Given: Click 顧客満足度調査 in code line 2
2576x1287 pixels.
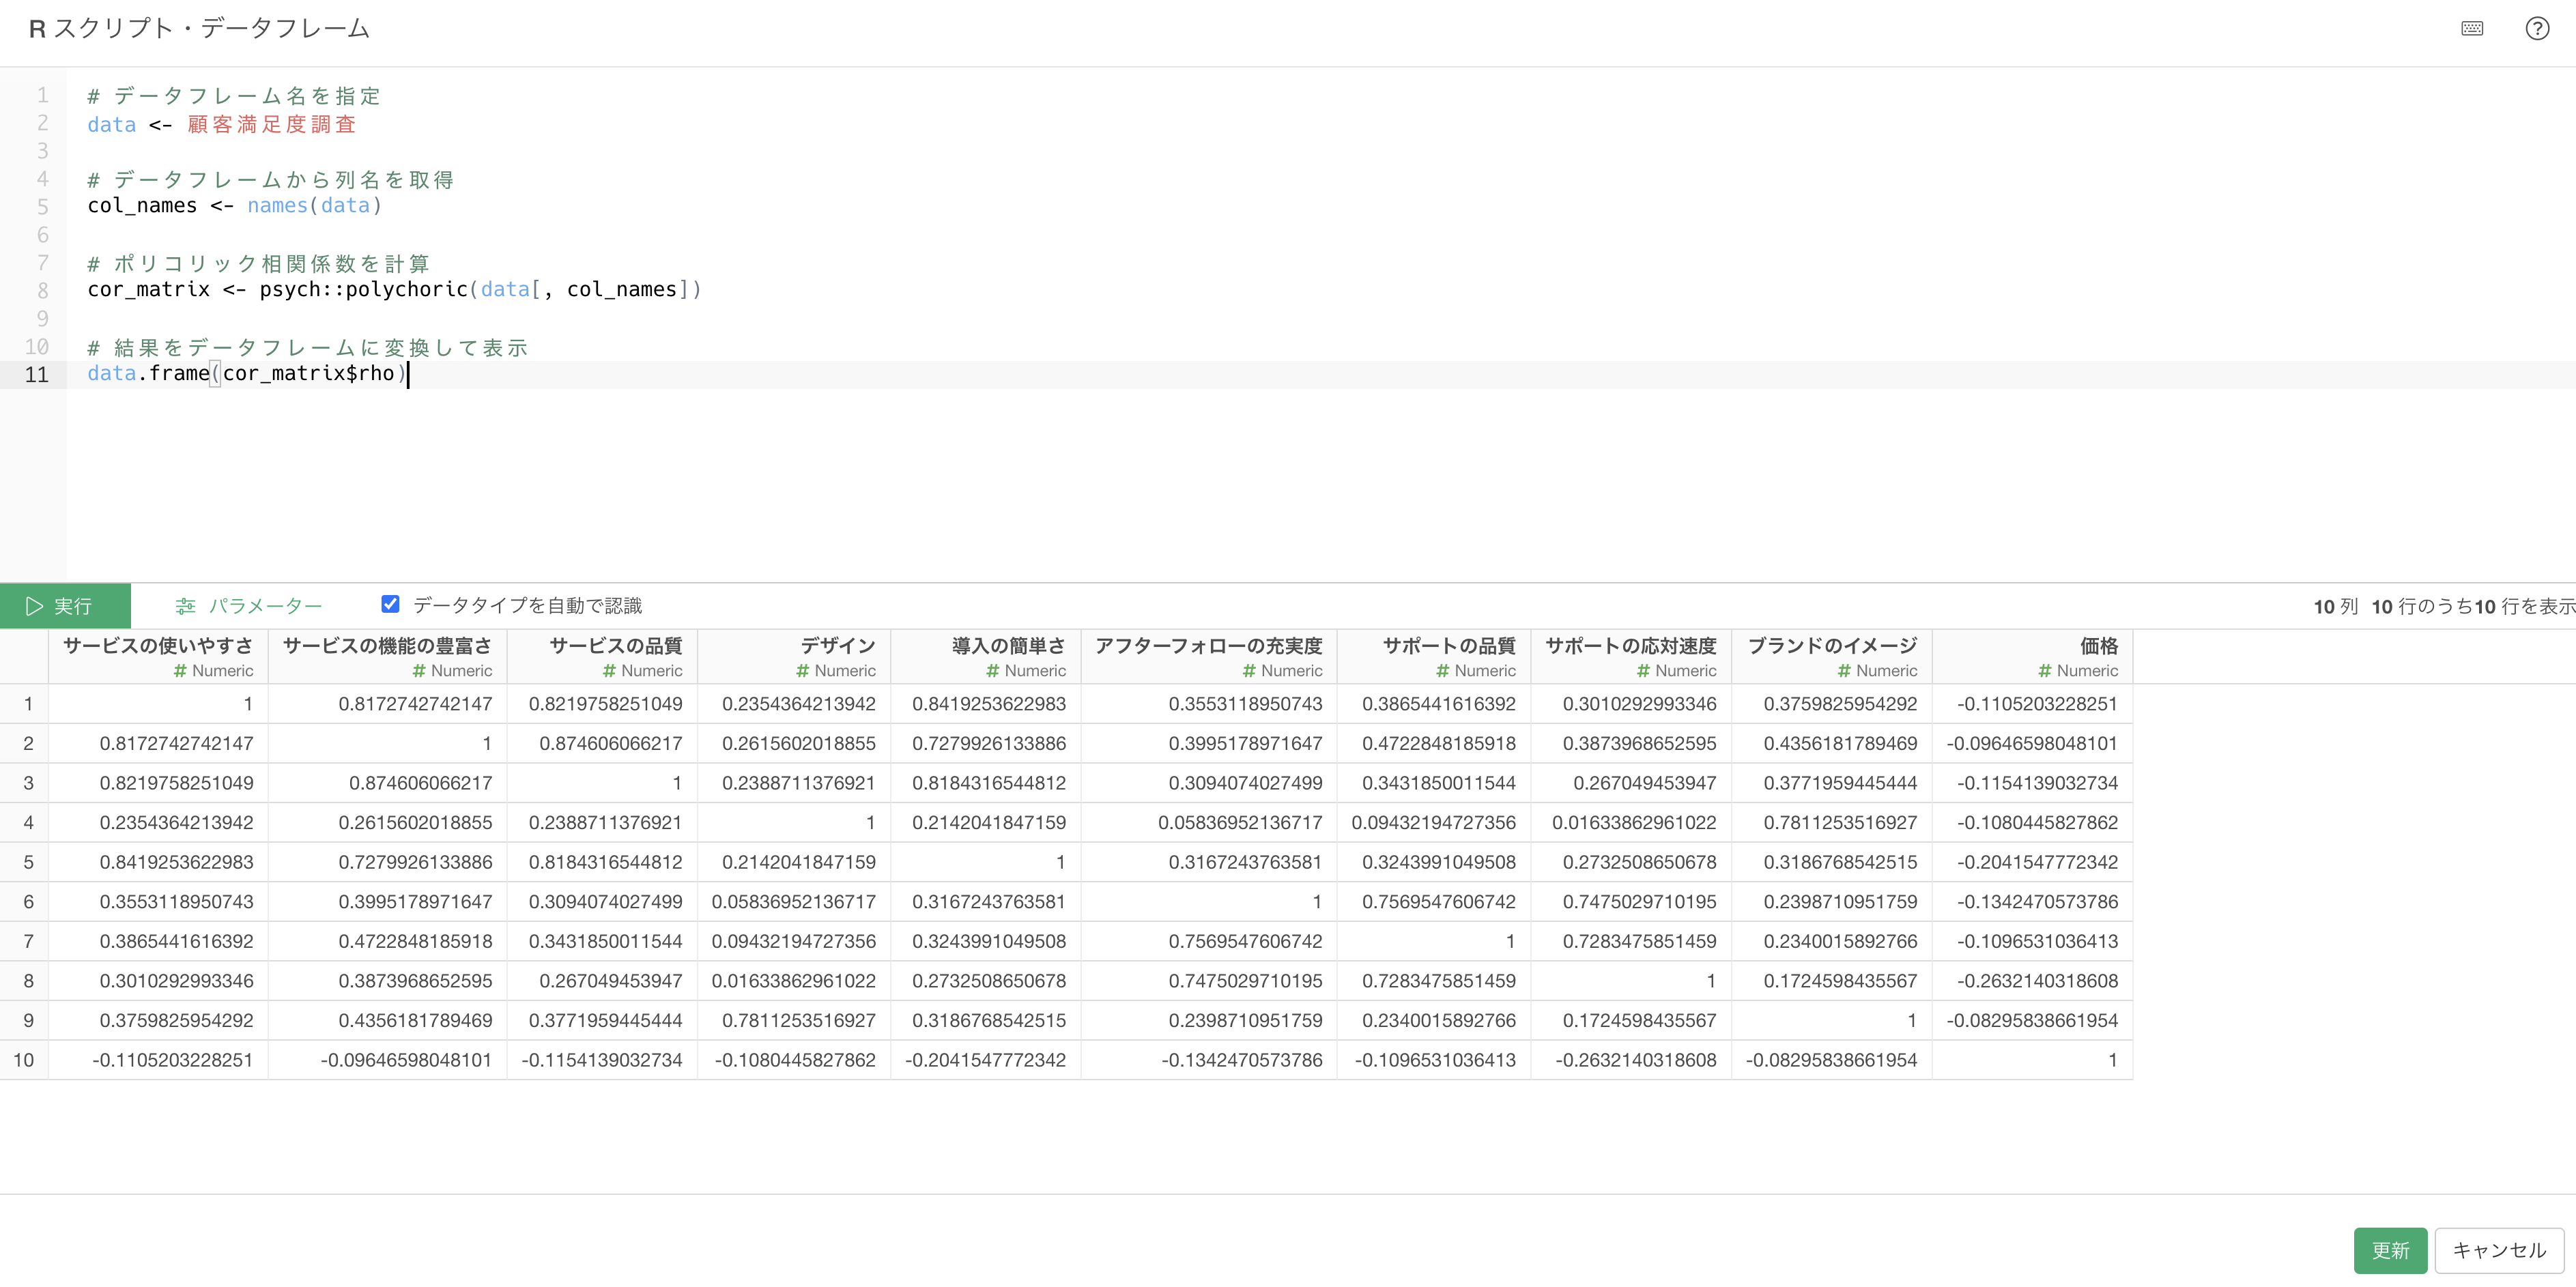Looking at the screenshot, I should [x=272, y=124].
